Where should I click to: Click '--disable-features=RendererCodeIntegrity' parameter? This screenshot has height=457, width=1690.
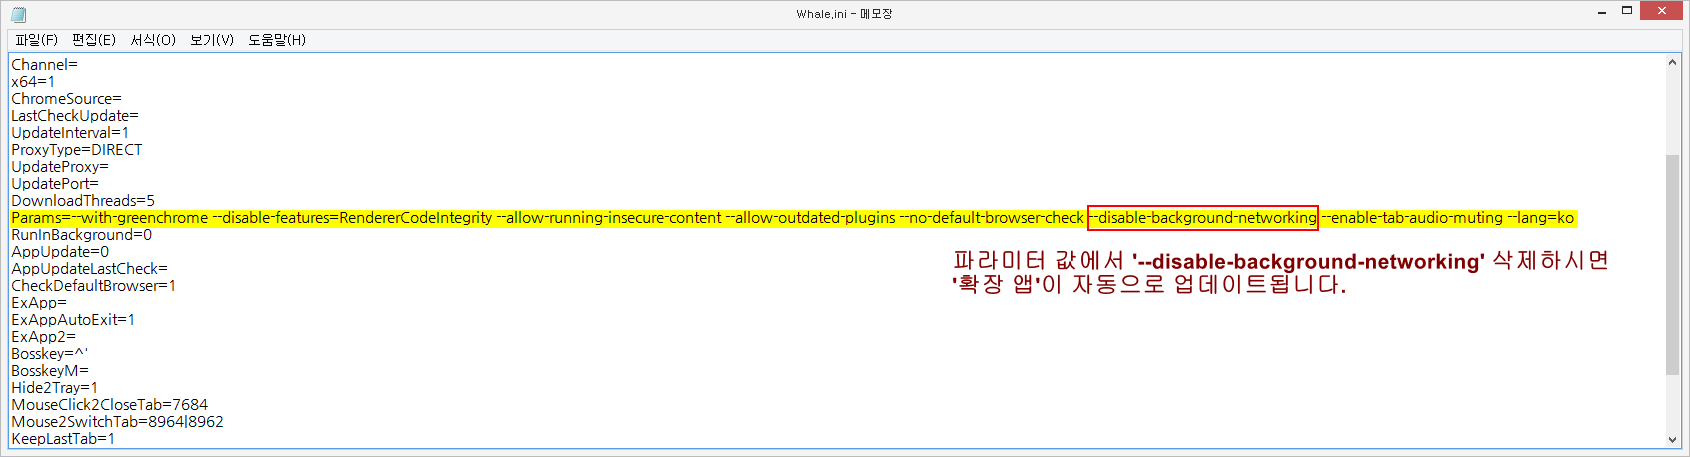pos(353,218)
